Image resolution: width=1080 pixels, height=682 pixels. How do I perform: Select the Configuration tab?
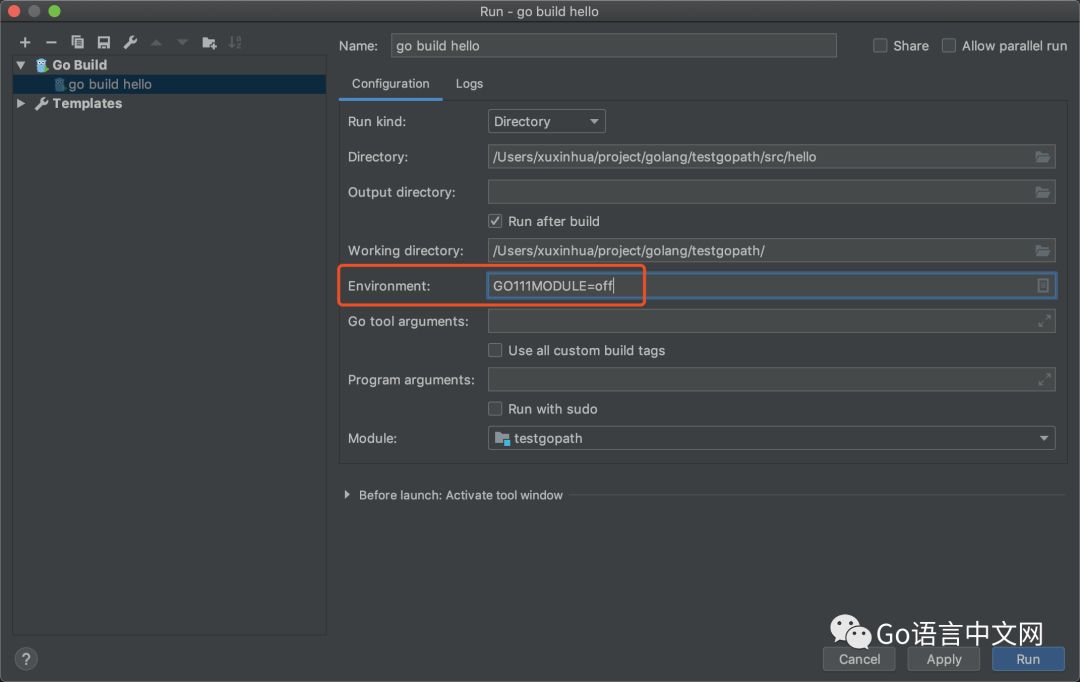[x=390, y=84]
